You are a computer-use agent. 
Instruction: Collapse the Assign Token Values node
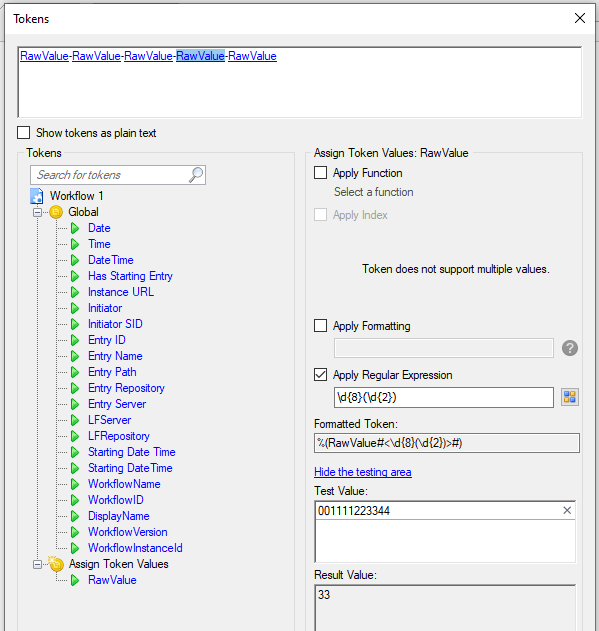click(x=37, y=565)
